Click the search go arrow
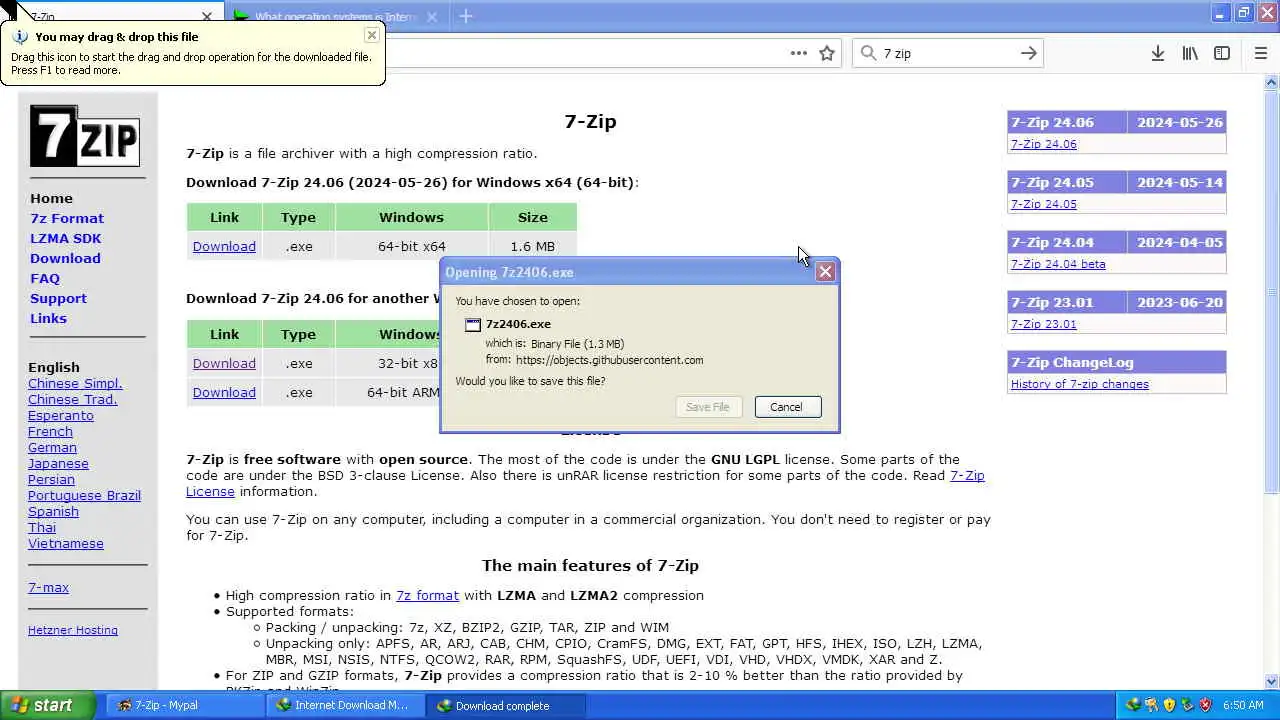 1028,53
